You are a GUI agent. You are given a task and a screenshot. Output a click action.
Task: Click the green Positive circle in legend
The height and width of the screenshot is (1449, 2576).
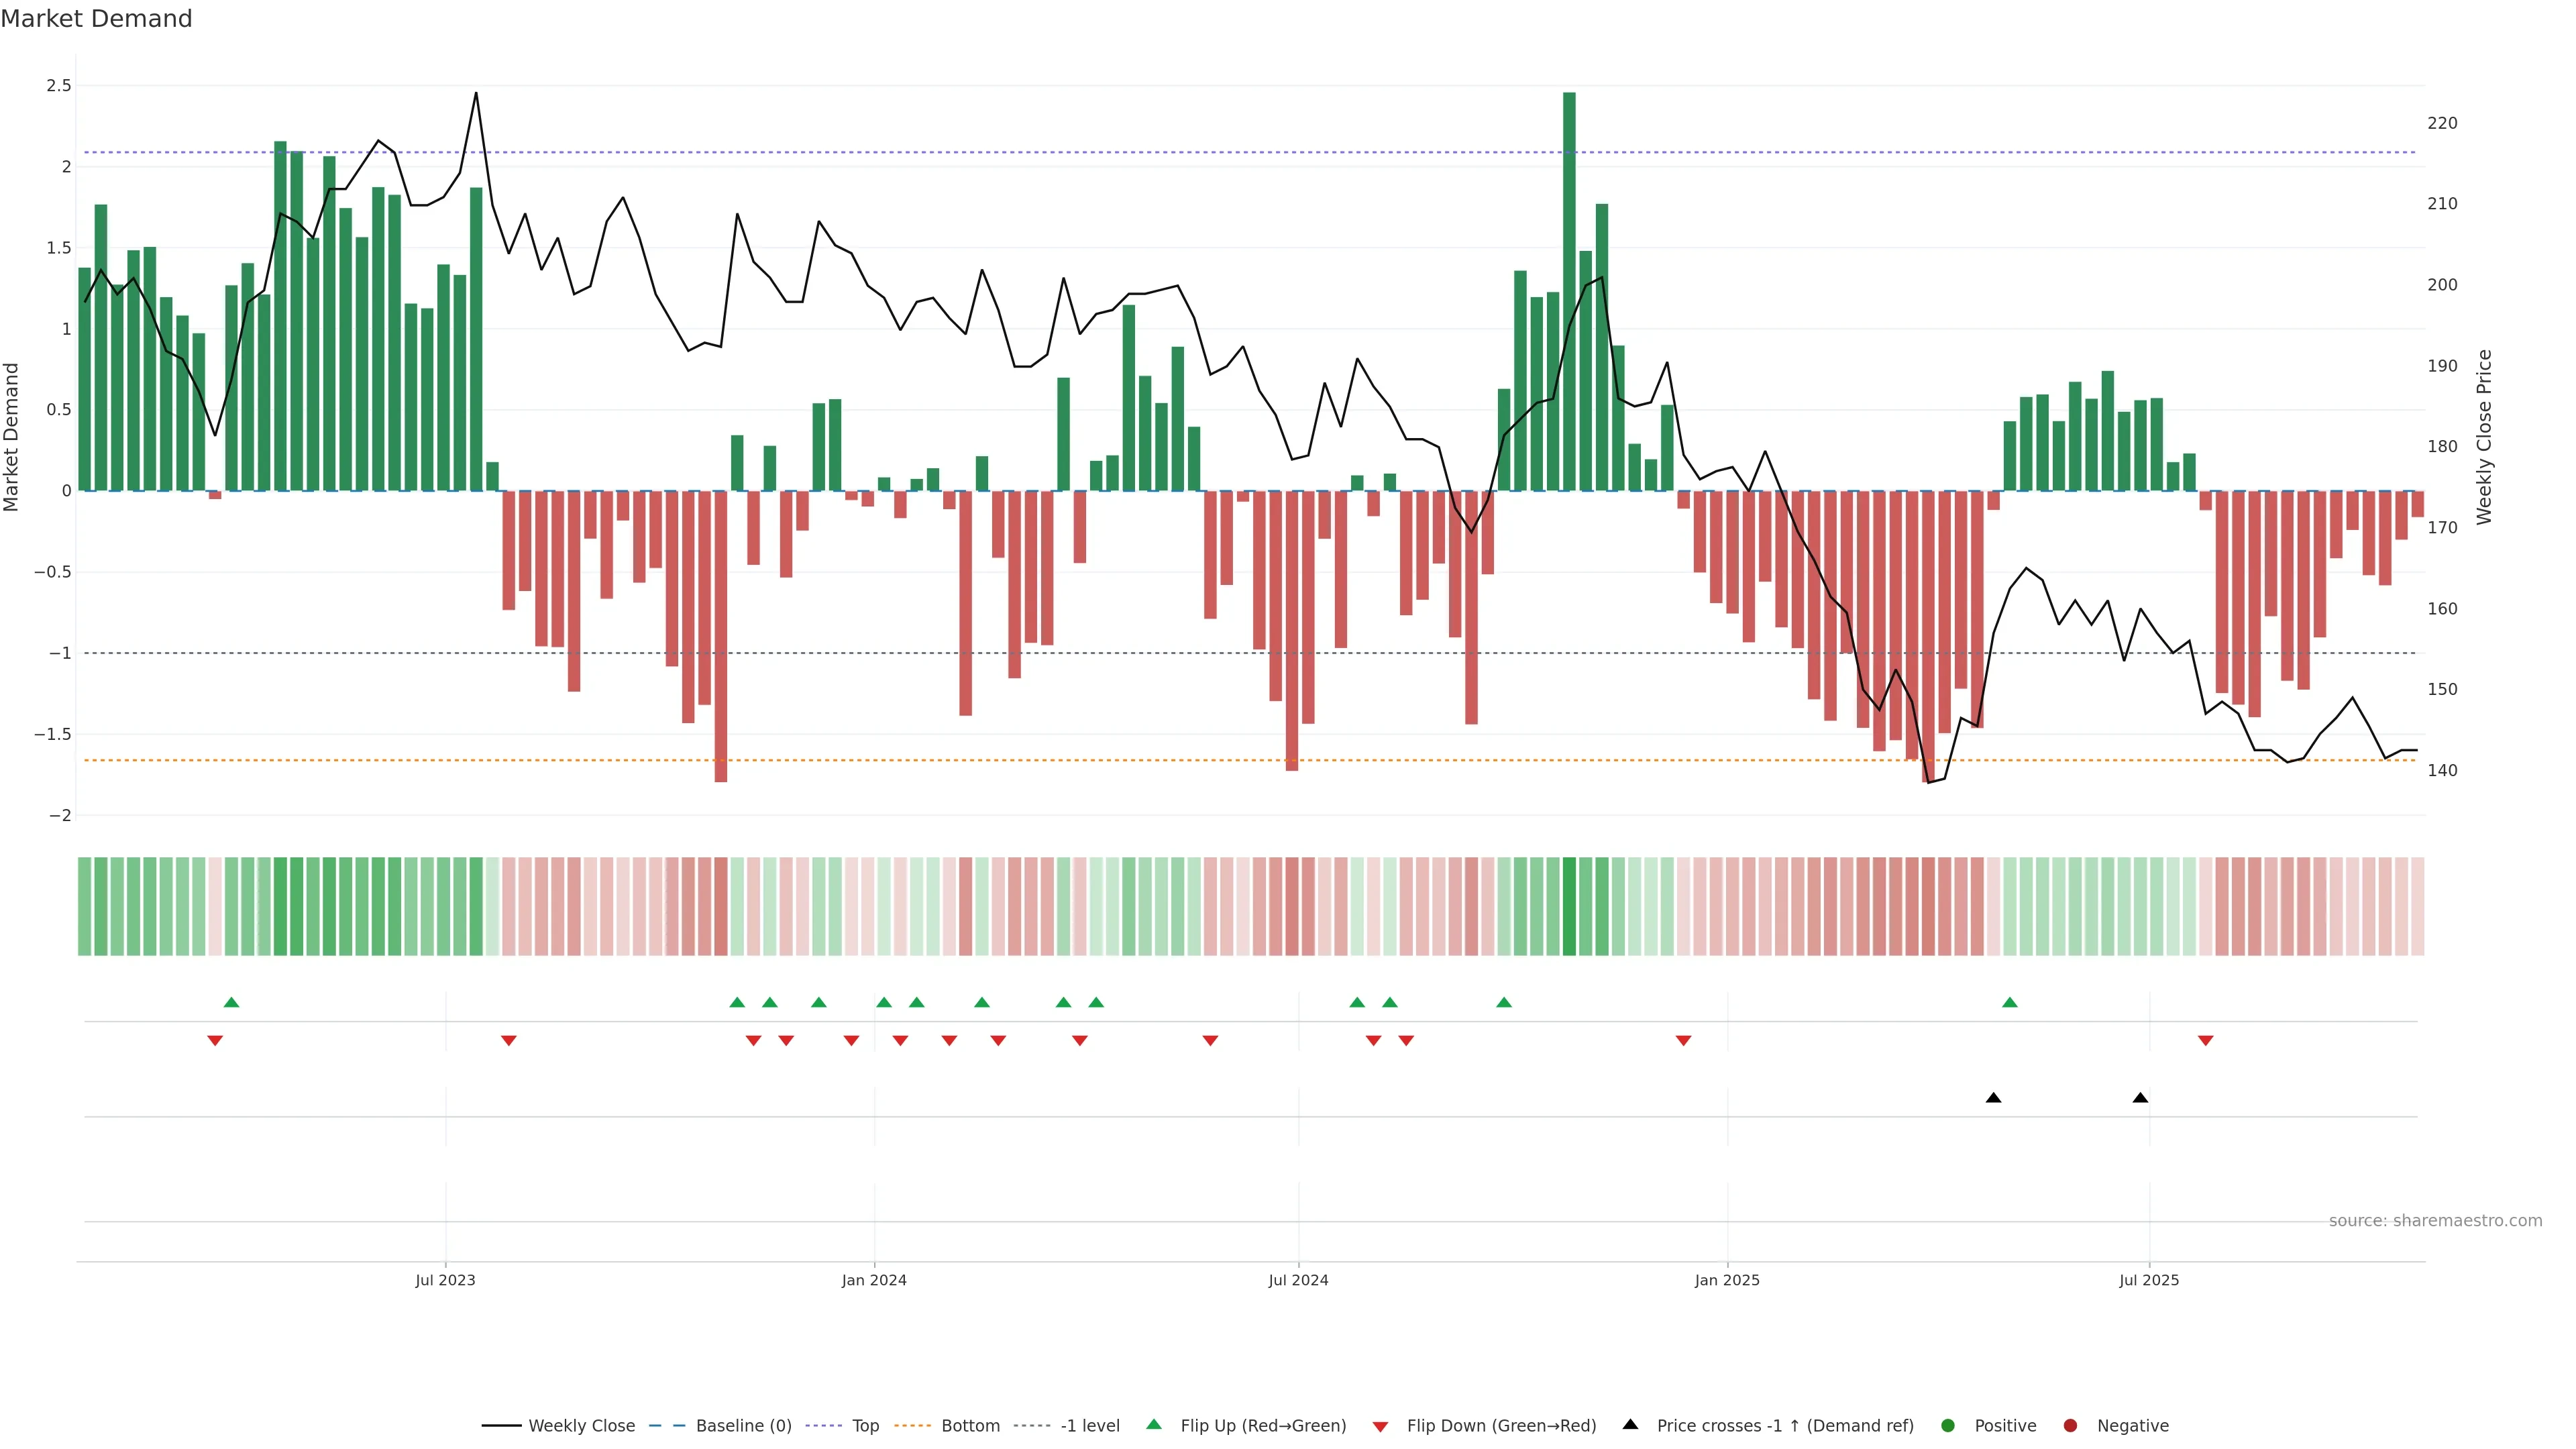(1947, 1425)
